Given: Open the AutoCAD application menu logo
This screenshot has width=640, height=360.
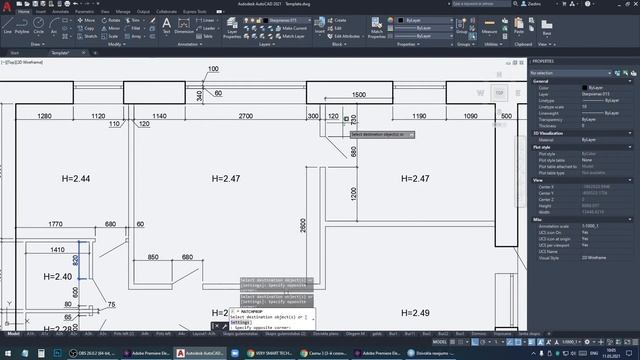Looking at the screenshot, I should (x=7, y=6).
